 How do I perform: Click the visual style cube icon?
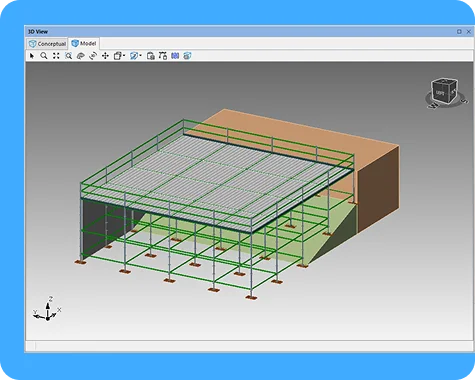pos(134,56)
